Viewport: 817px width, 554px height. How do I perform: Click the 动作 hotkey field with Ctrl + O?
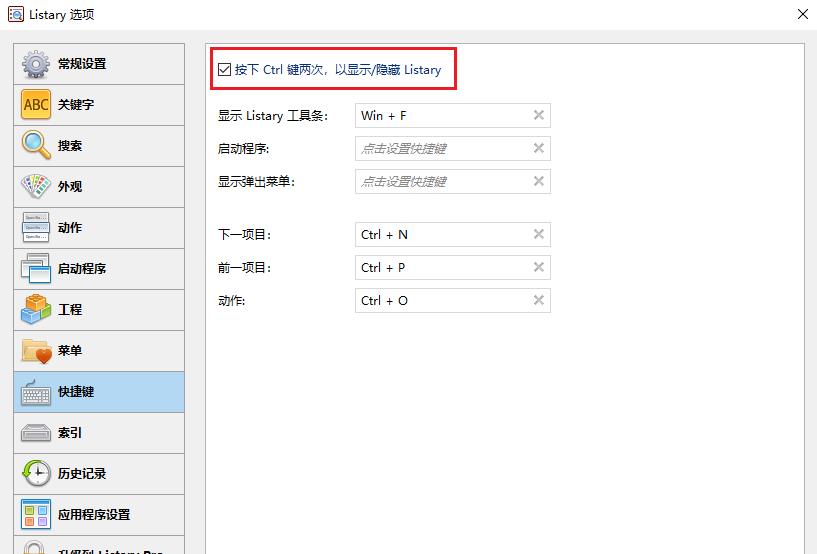click(x=452, y=300)
